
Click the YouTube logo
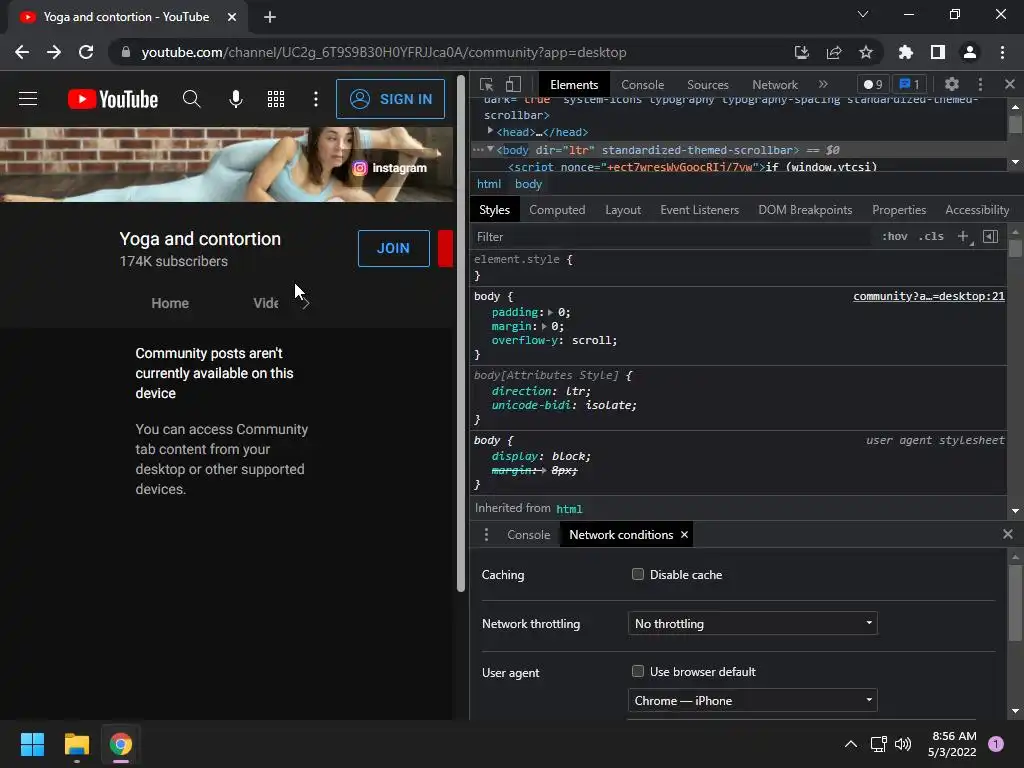pyautogui.click(x=113, y=99)
